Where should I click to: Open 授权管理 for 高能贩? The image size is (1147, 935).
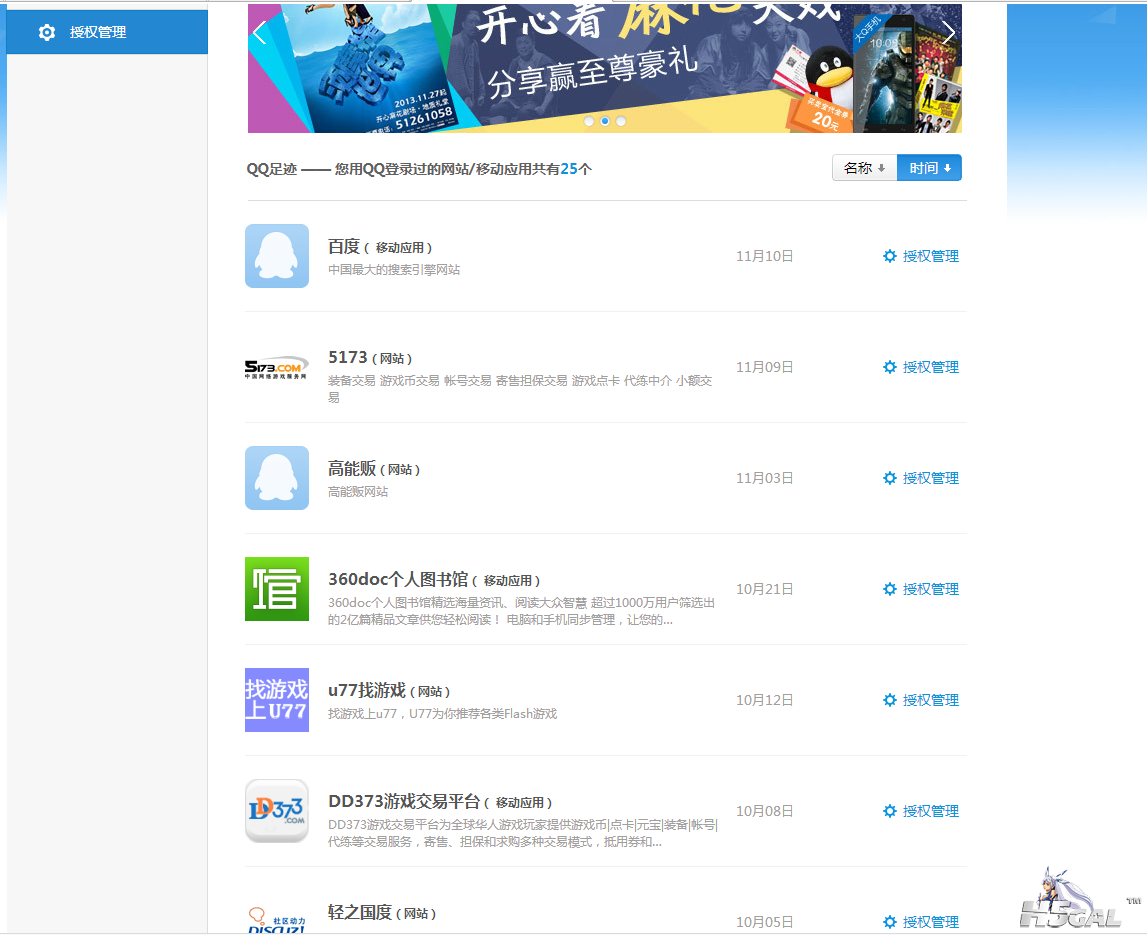coord(921,478)
